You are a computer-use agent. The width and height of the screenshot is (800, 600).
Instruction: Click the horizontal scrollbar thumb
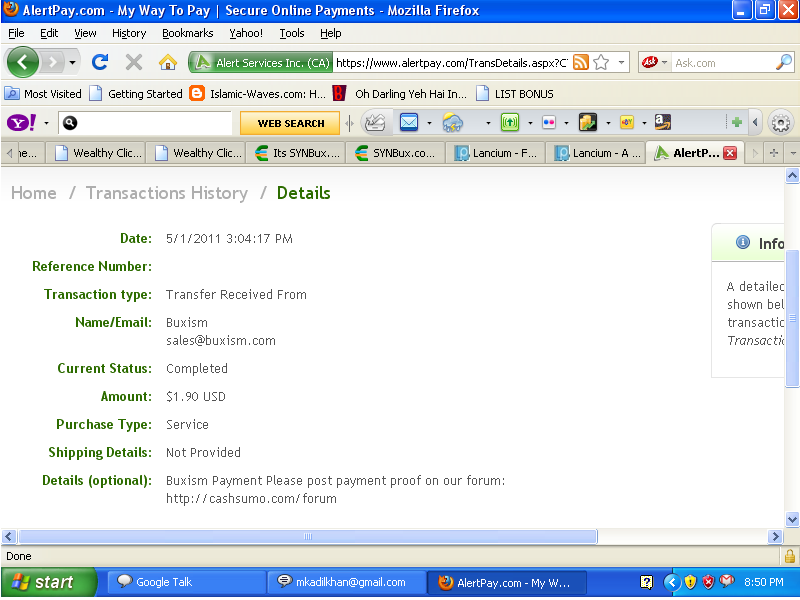click(x=308, y=536)
